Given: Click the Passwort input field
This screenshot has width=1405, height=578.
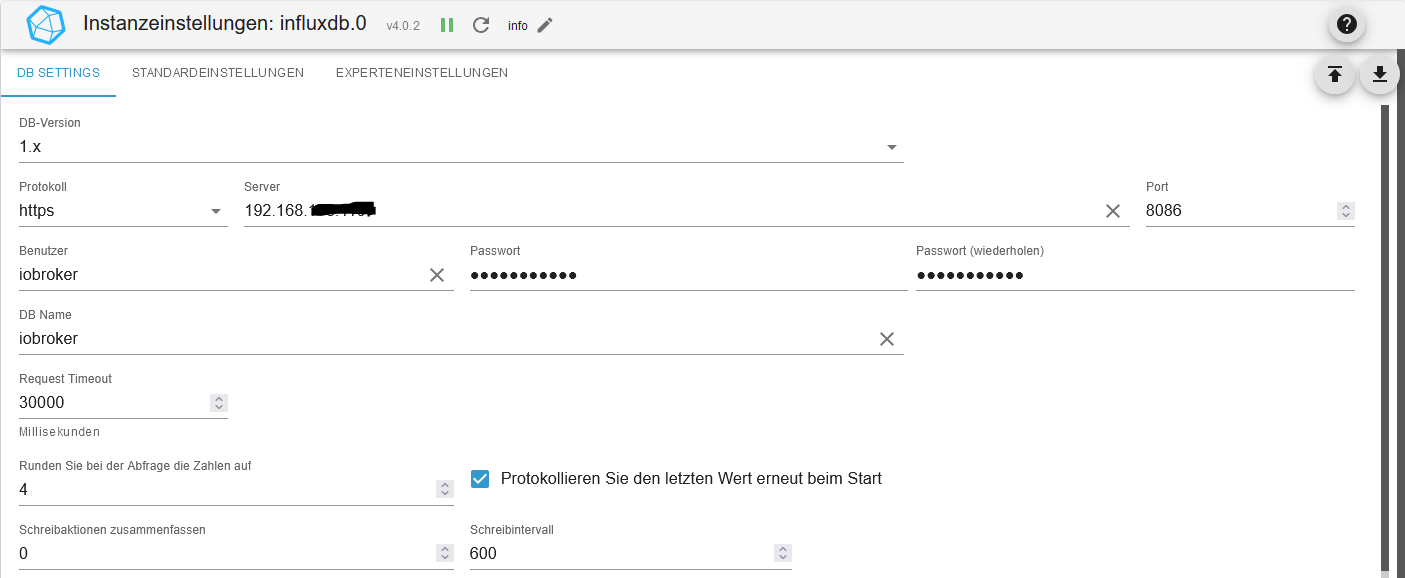Looking at the screenshot, I should (x=688, y=275).
